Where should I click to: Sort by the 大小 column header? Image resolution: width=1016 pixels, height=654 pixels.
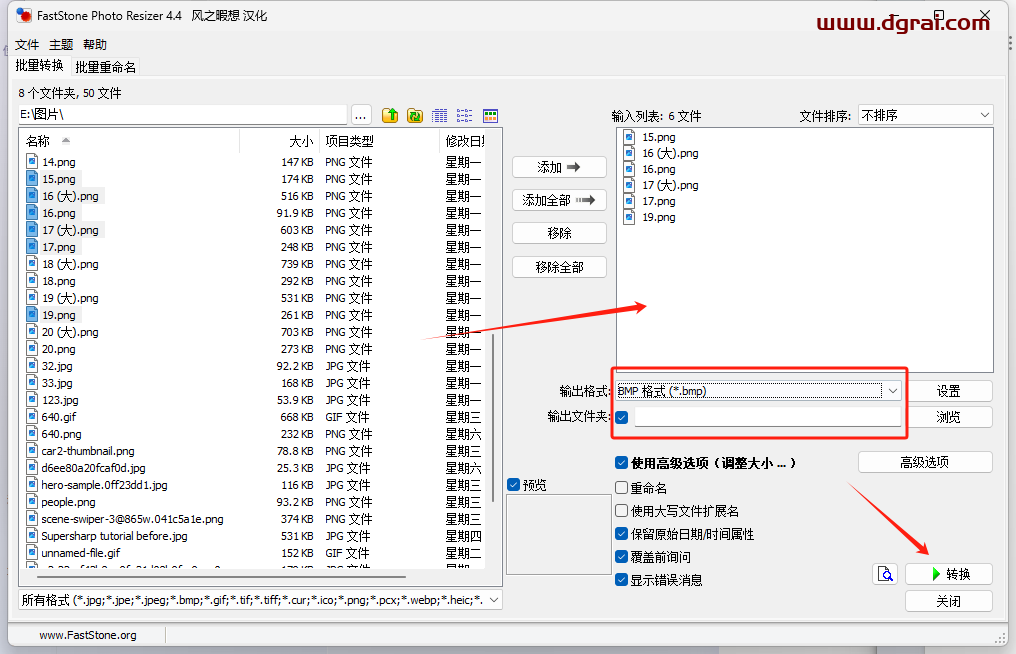click(279, 141)
